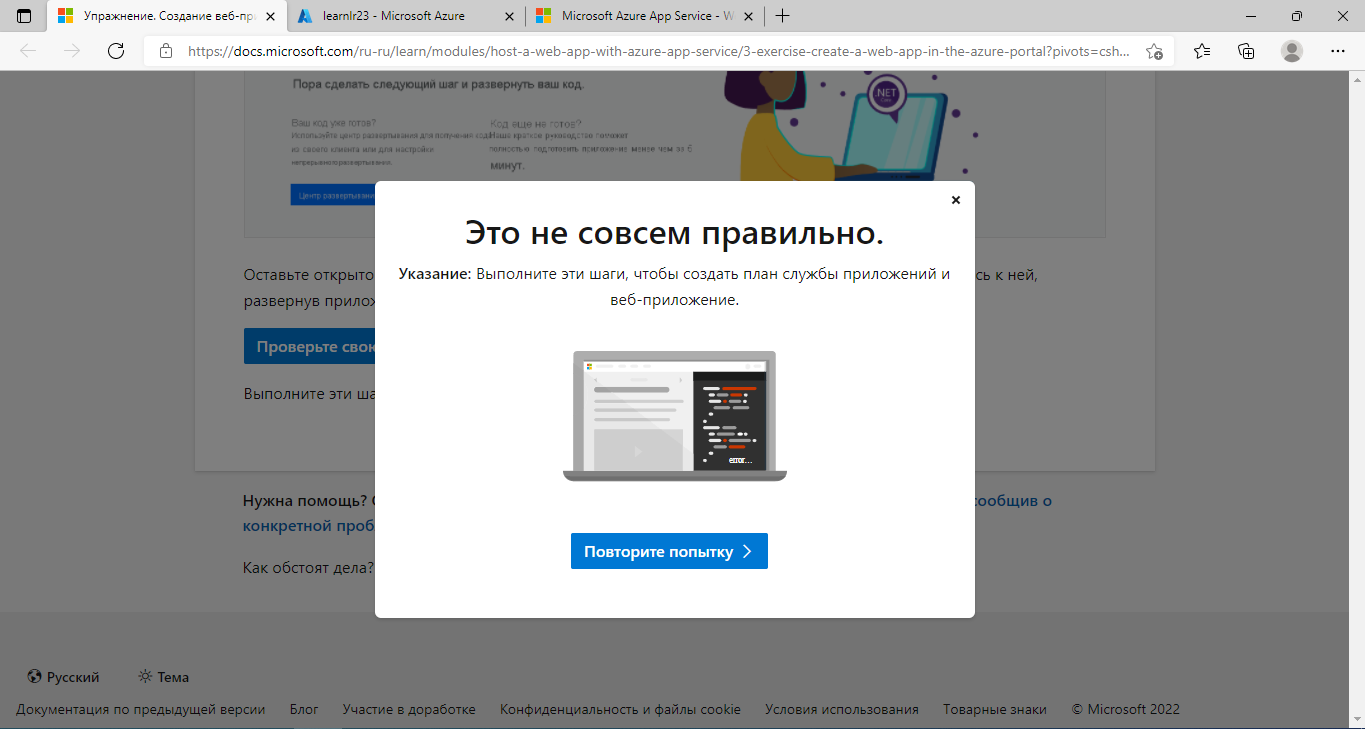
Task: Click the address bar URL field
Action: (660, 51)
